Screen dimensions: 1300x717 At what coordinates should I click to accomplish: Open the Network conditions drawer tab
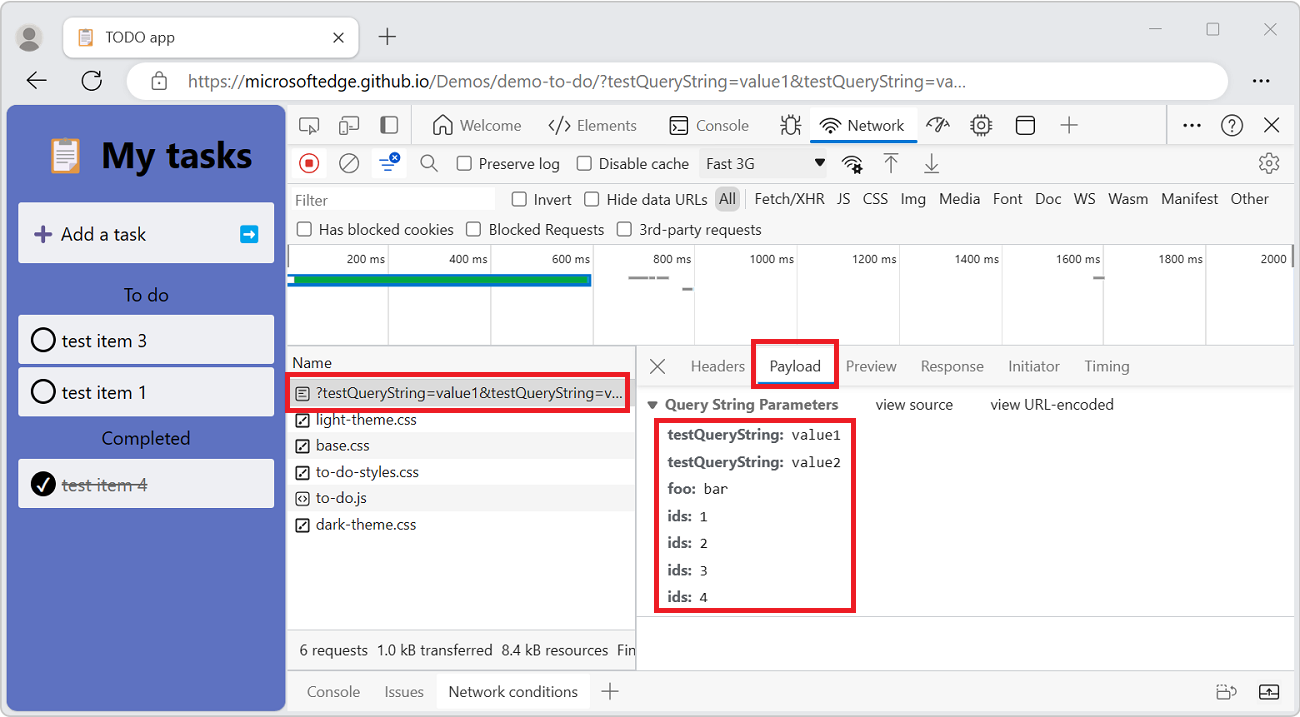[513, 691]
